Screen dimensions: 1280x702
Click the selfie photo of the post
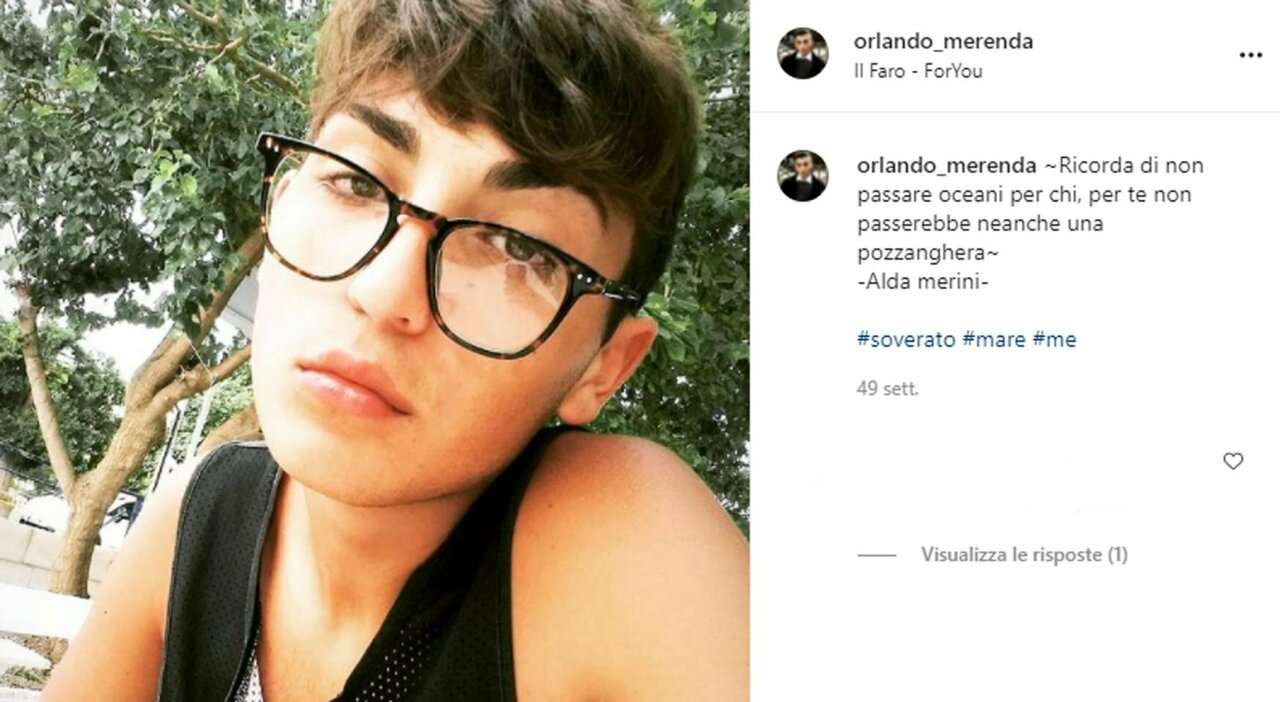coord(374,351)
